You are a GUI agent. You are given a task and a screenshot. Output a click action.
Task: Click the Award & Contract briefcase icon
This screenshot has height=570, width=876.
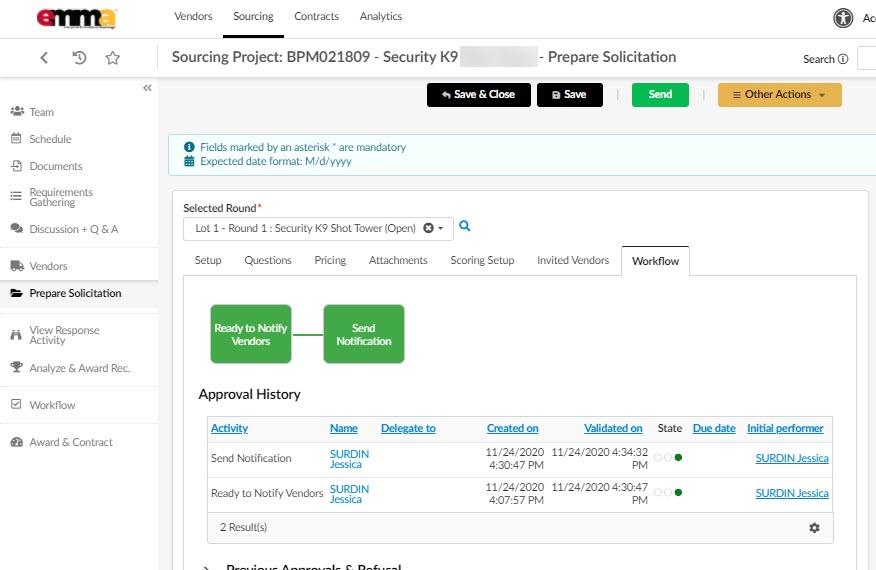pos(17,441)
